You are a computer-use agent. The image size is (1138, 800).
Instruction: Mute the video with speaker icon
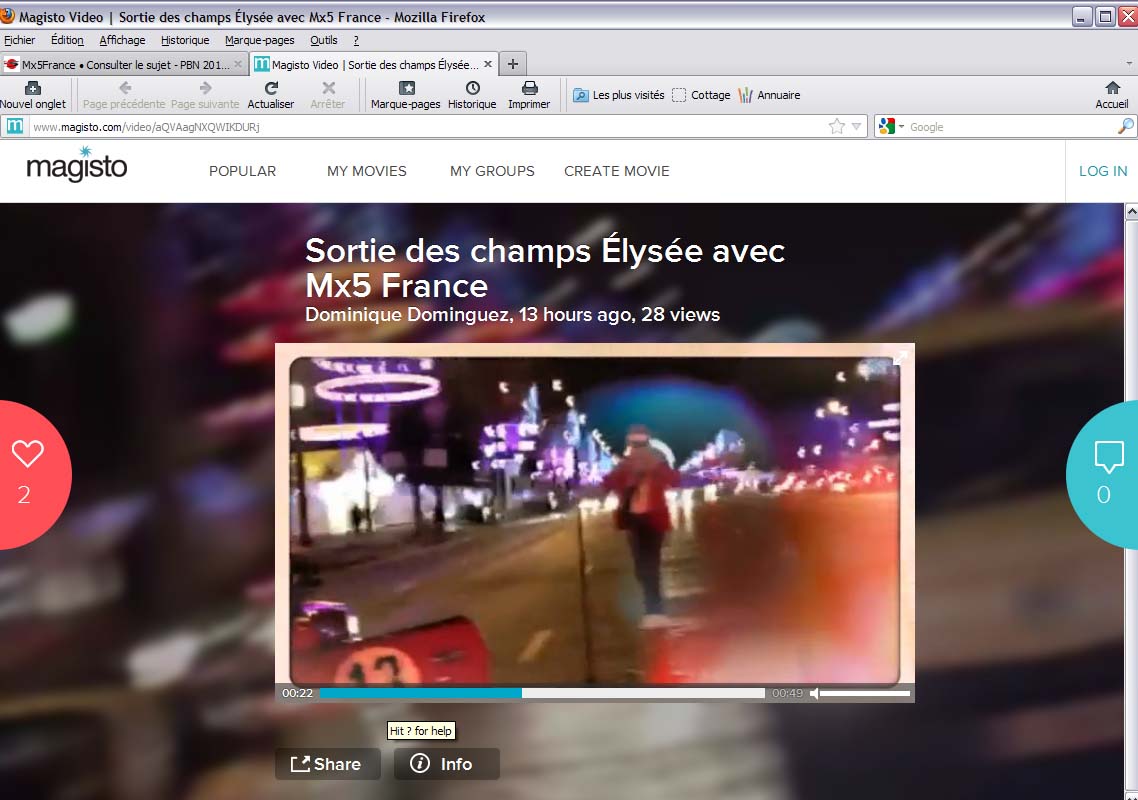click(814, 693)
